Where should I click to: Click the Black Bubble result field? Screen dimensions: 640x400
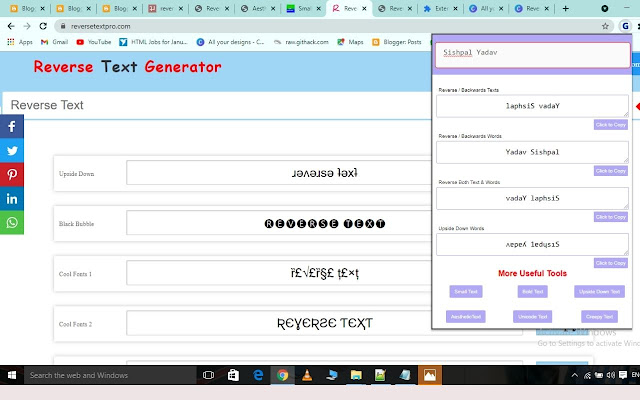coord(279,223)
